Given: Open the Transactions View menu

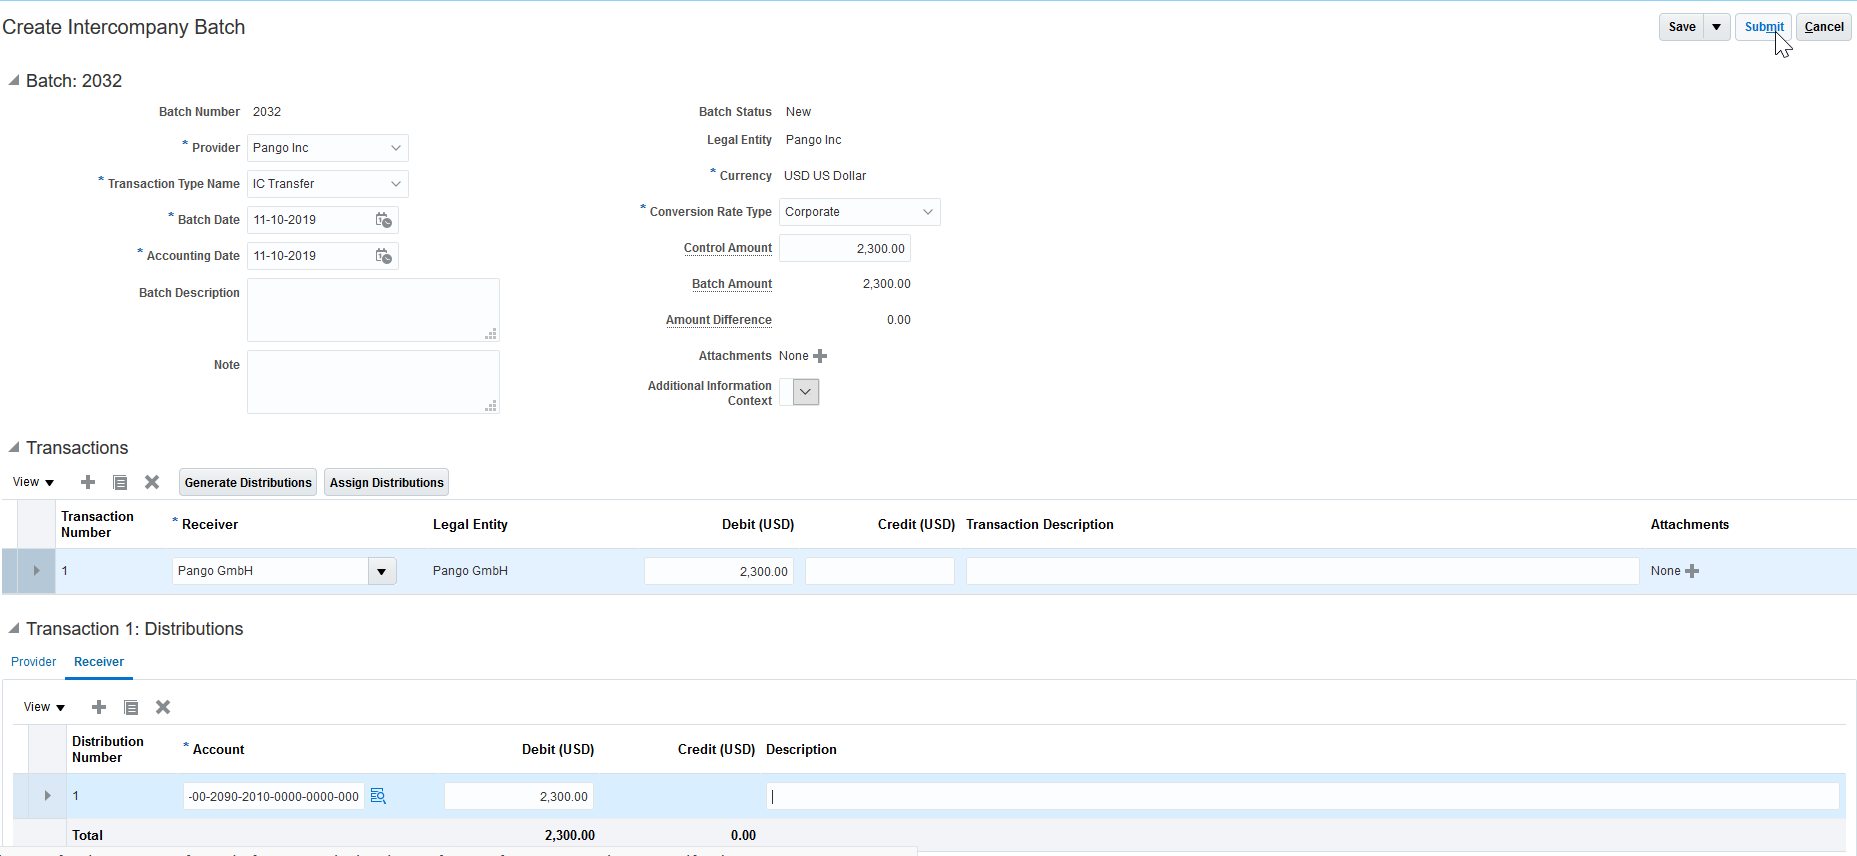Looking at the screenshot, I should click(x=33, y=482).
